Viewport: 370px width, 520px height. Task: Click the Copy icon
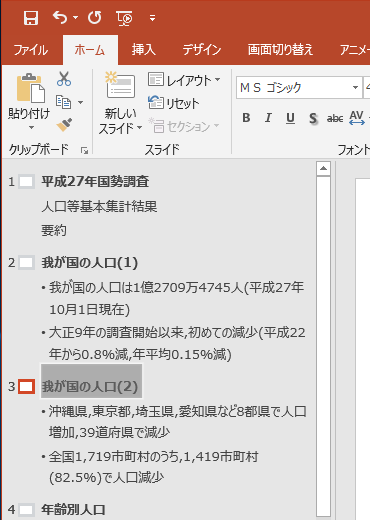(x=63, y=102)
